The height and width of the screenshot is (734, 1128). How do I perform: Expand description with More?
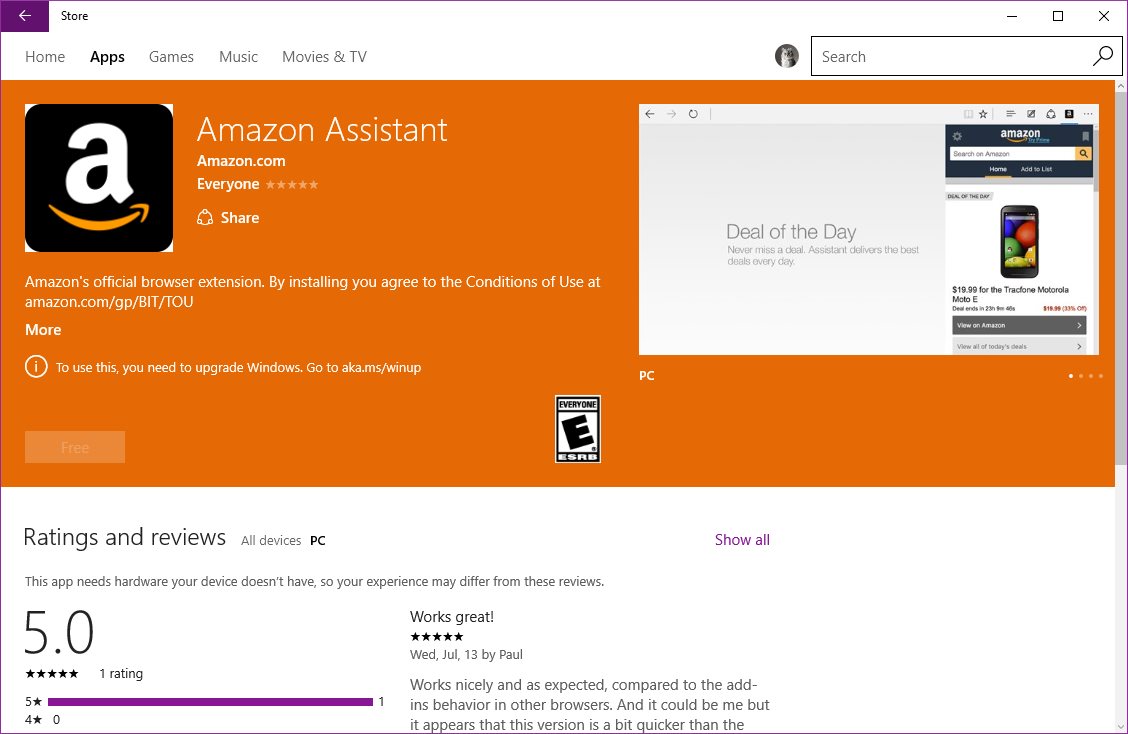click(43, 330)
